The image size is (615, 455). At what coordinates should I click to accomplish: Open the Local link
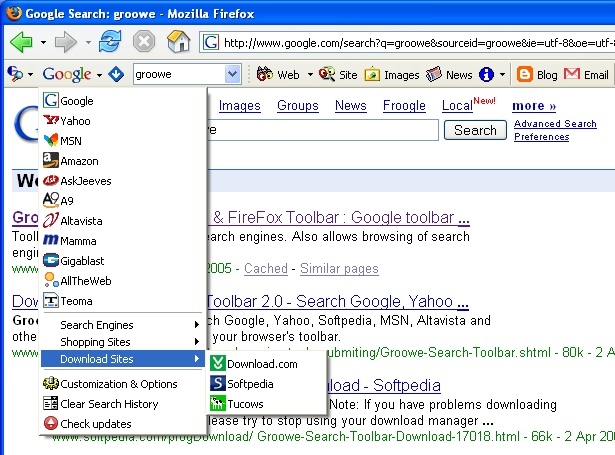point(457,106)
